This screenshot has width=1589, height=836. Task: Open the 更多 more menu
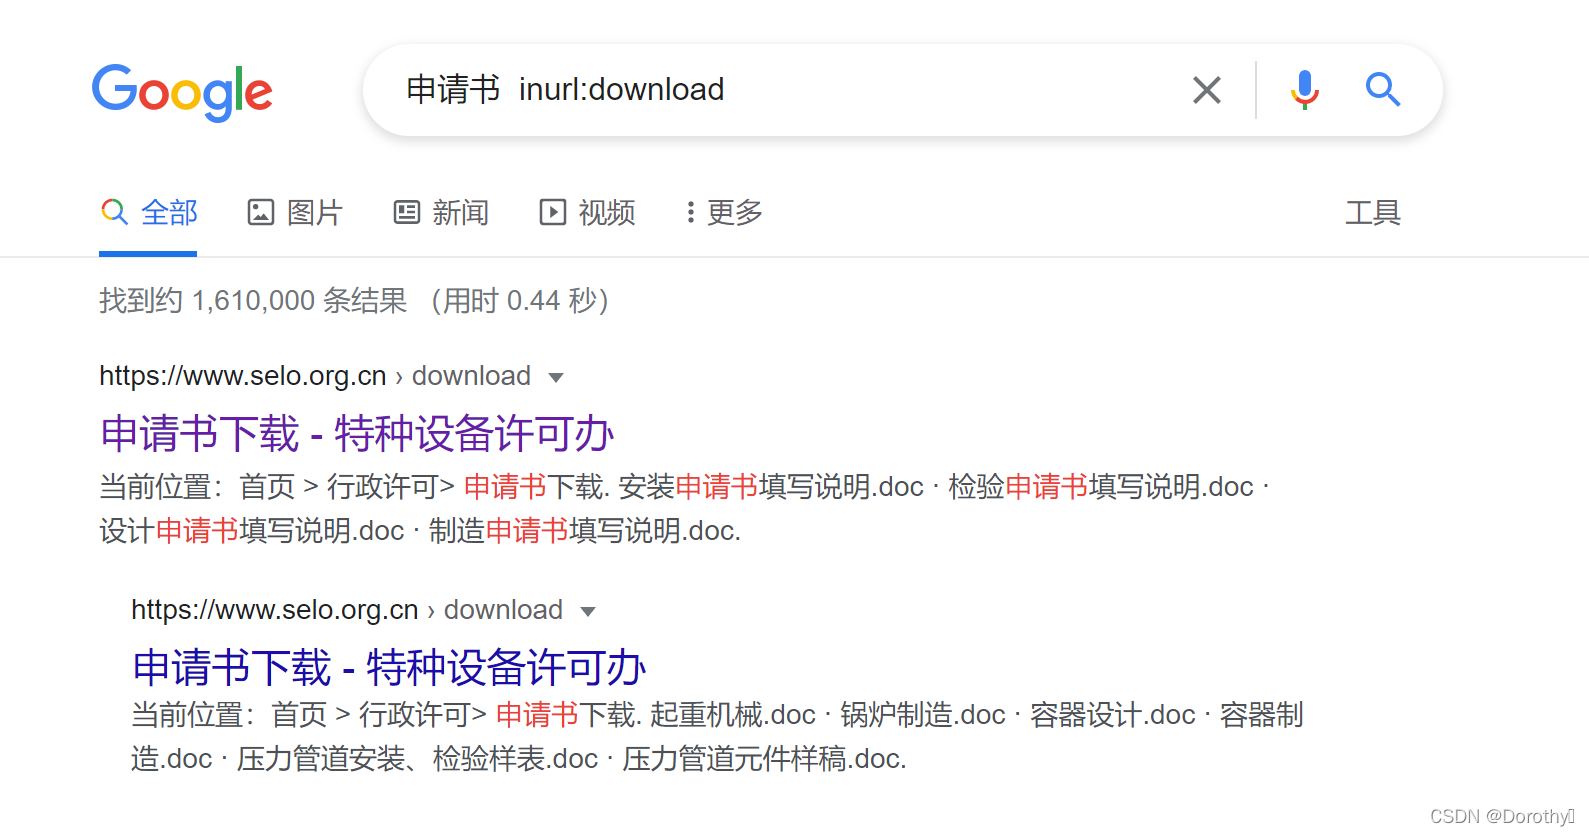(724, 212)
